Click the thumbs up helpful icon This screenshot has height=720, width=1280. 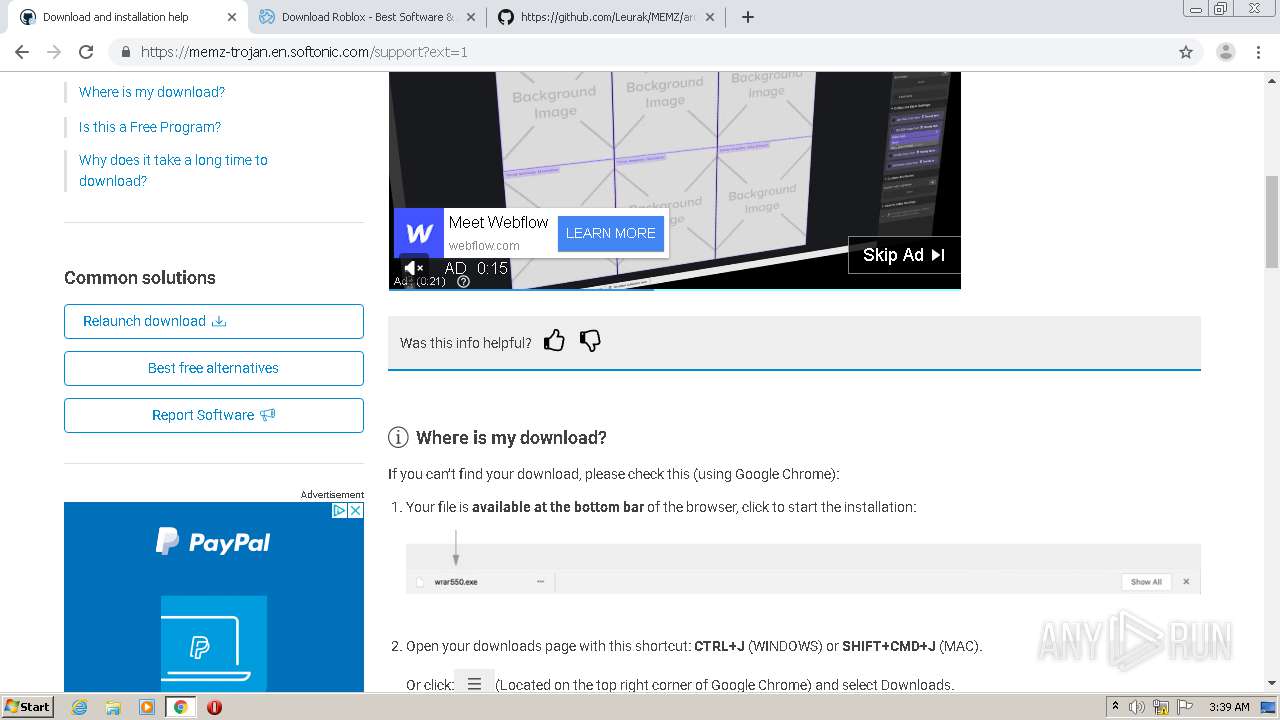point(554,341)
